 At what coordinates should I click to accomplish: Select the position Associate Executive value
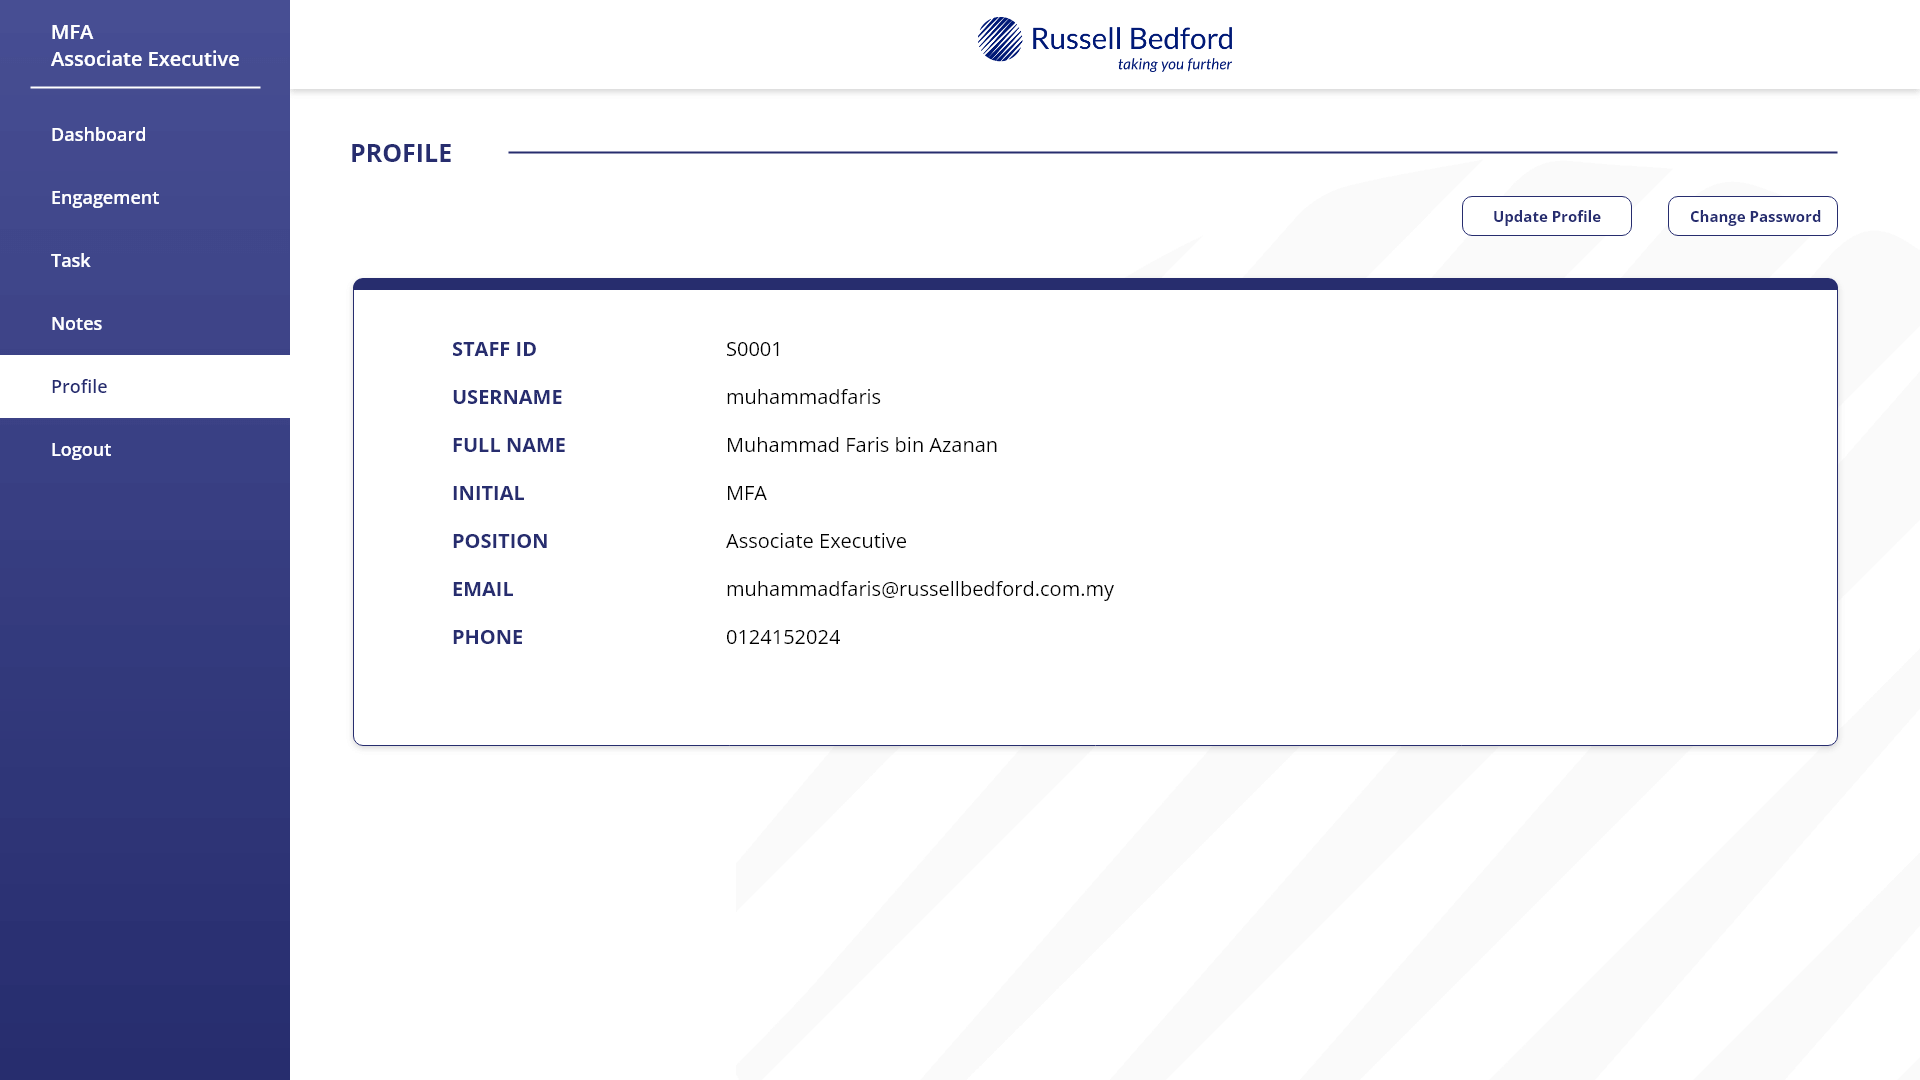pyautogui.click(x=815, y=540)
